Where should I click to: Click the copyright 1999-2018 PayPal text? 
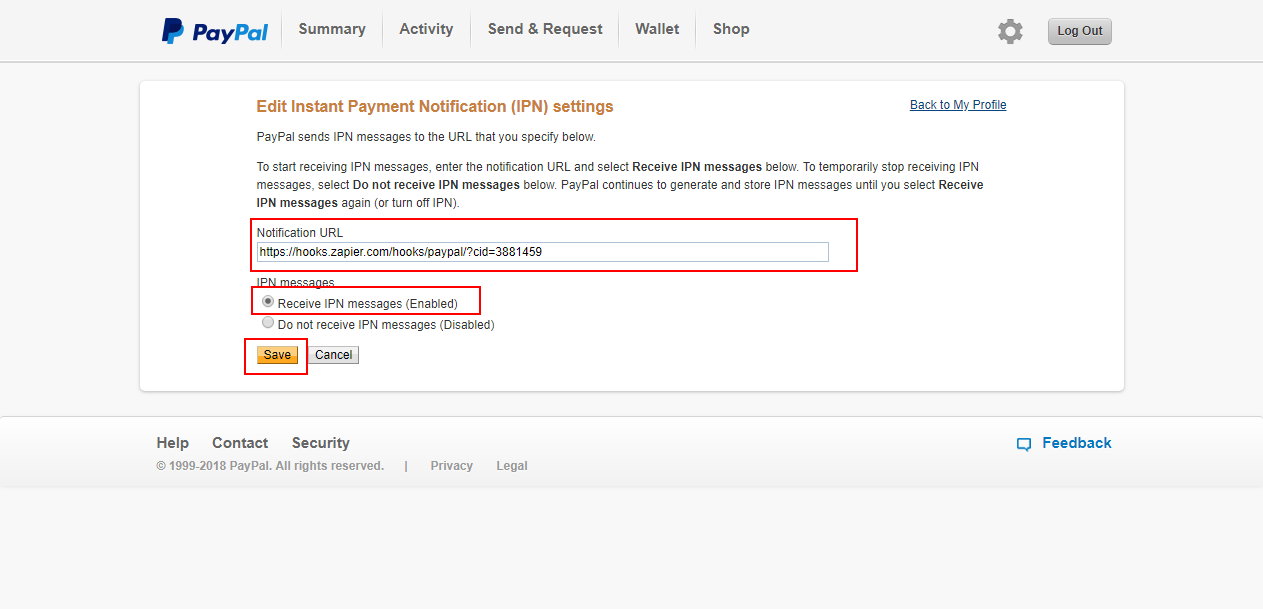pyautogui.click(x=270, y=466)
